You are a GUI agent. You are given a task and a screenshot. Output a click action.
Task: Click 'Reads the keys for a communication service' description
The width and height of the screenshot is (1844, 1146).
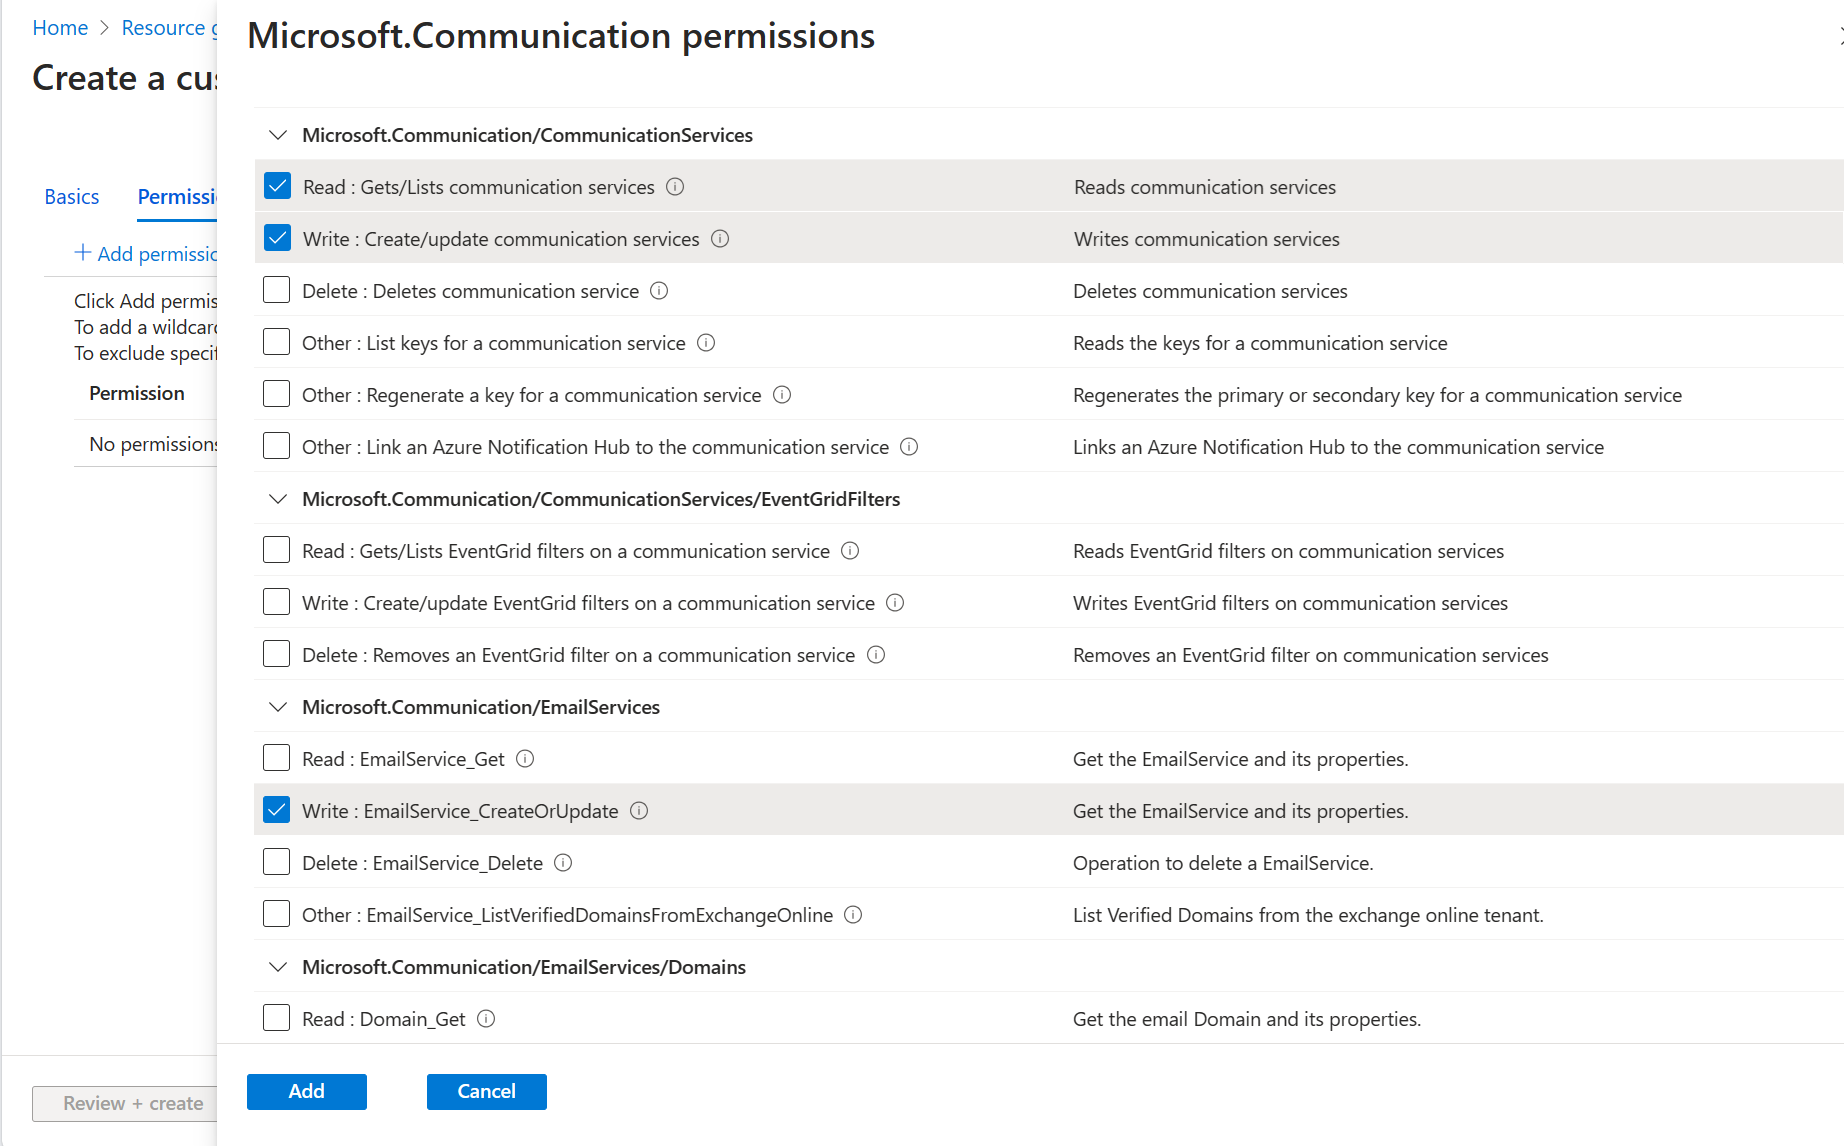coord(1260,343)
